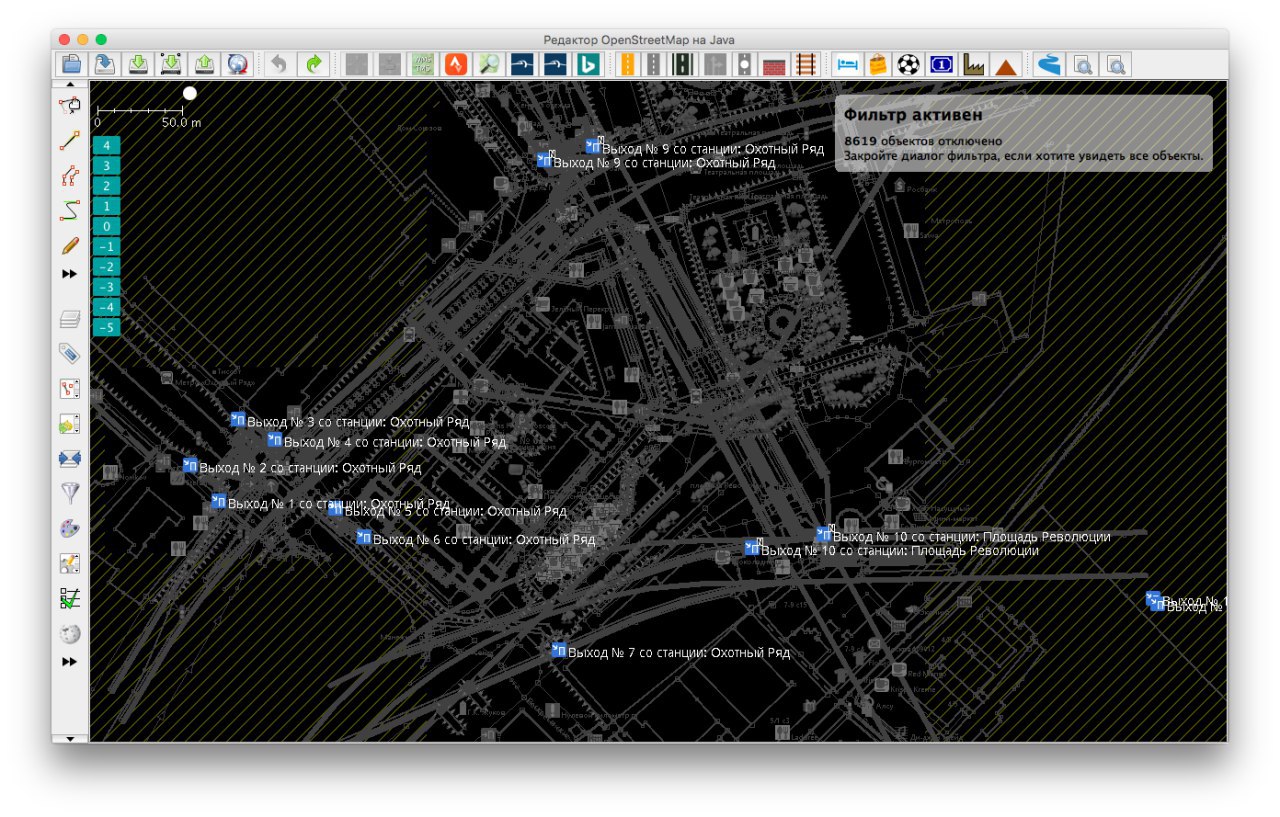Screen dimensions: 1280x817
Task: Select the green curve drawing tool
Action: click(70, 210)
